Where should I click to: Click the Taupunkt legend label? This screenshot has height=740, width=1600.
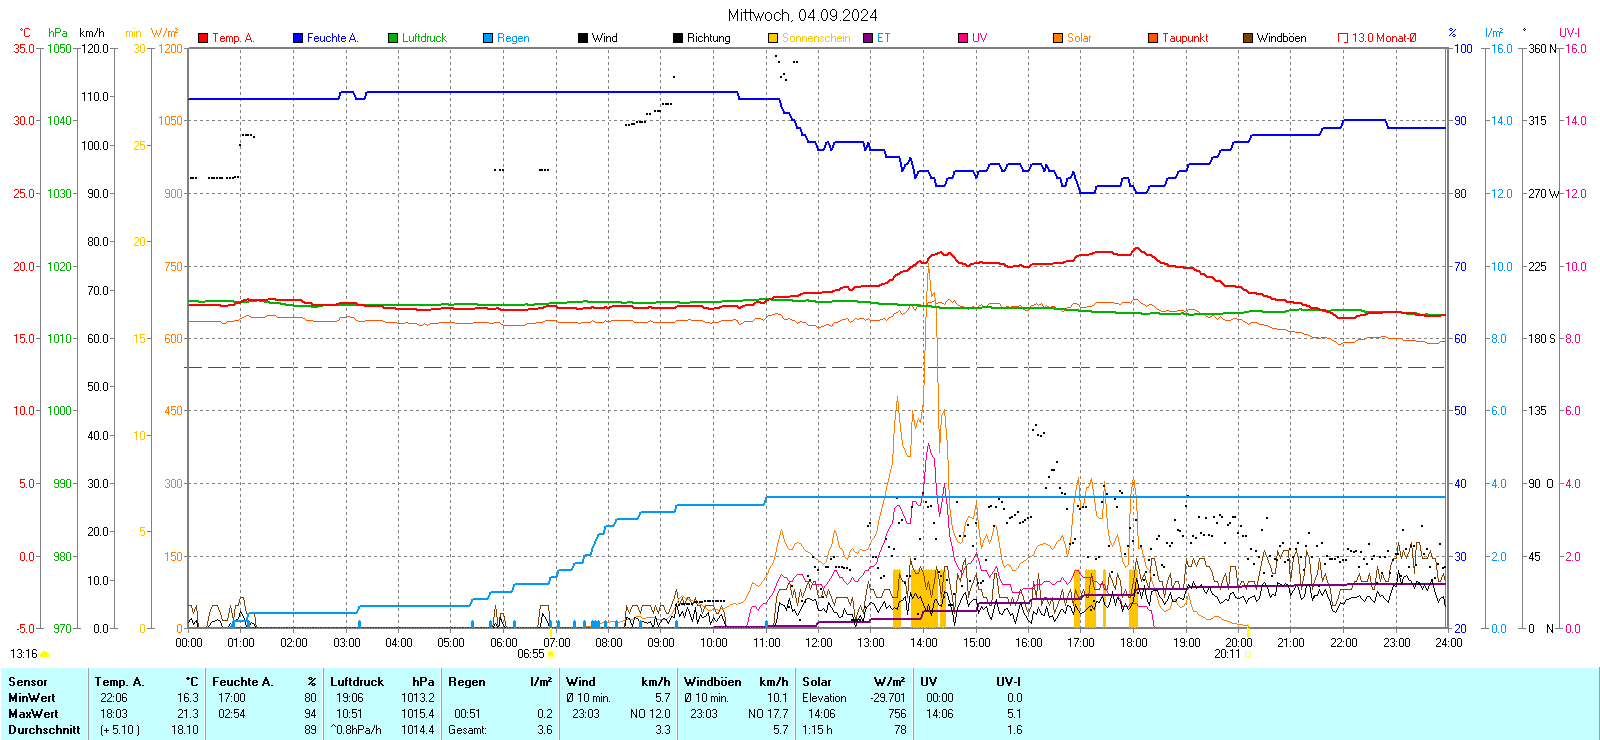1185,38
